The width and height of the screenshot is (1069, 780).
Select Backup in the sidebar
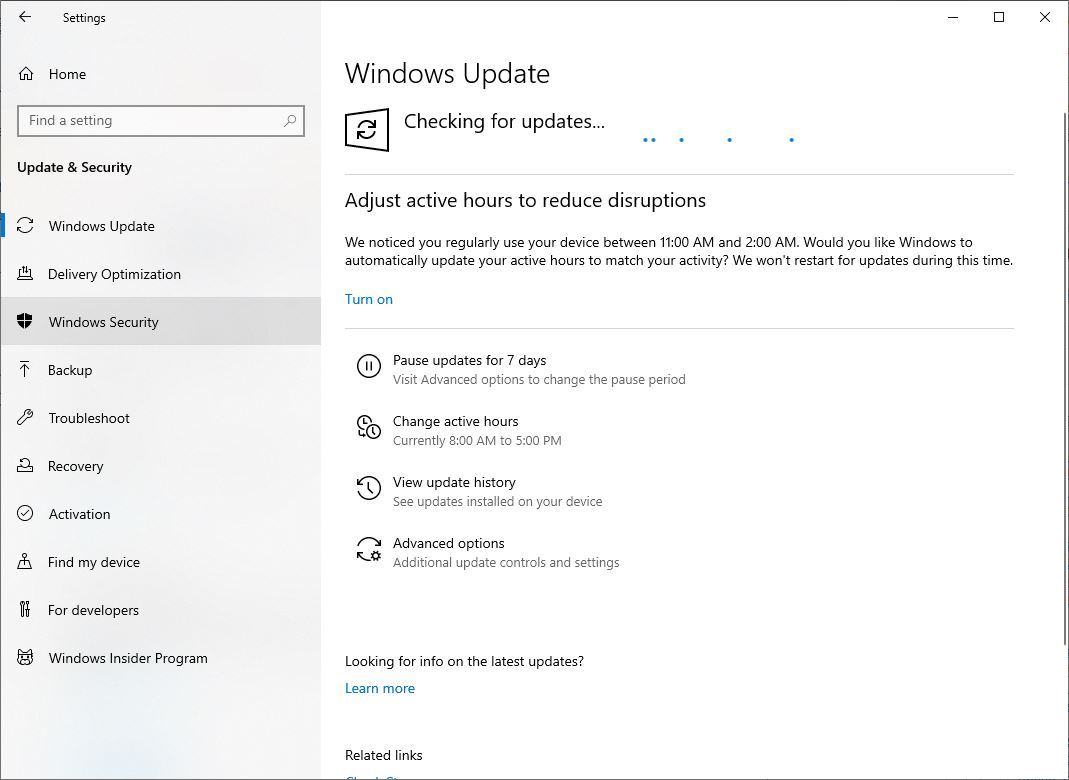pos(161,370)
